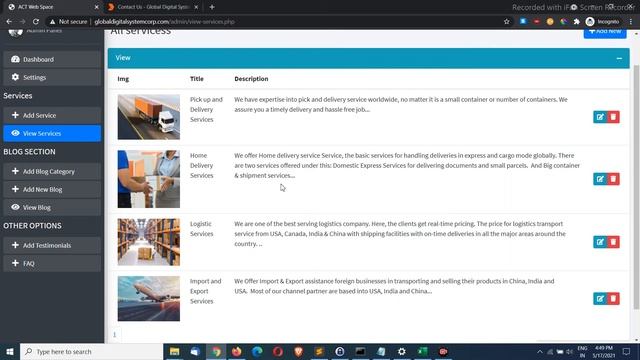This screenshot has height=360, width=640.
Task: Click the Incognito profile indicator
Action: pyautogui.click(x=602, y=22)
